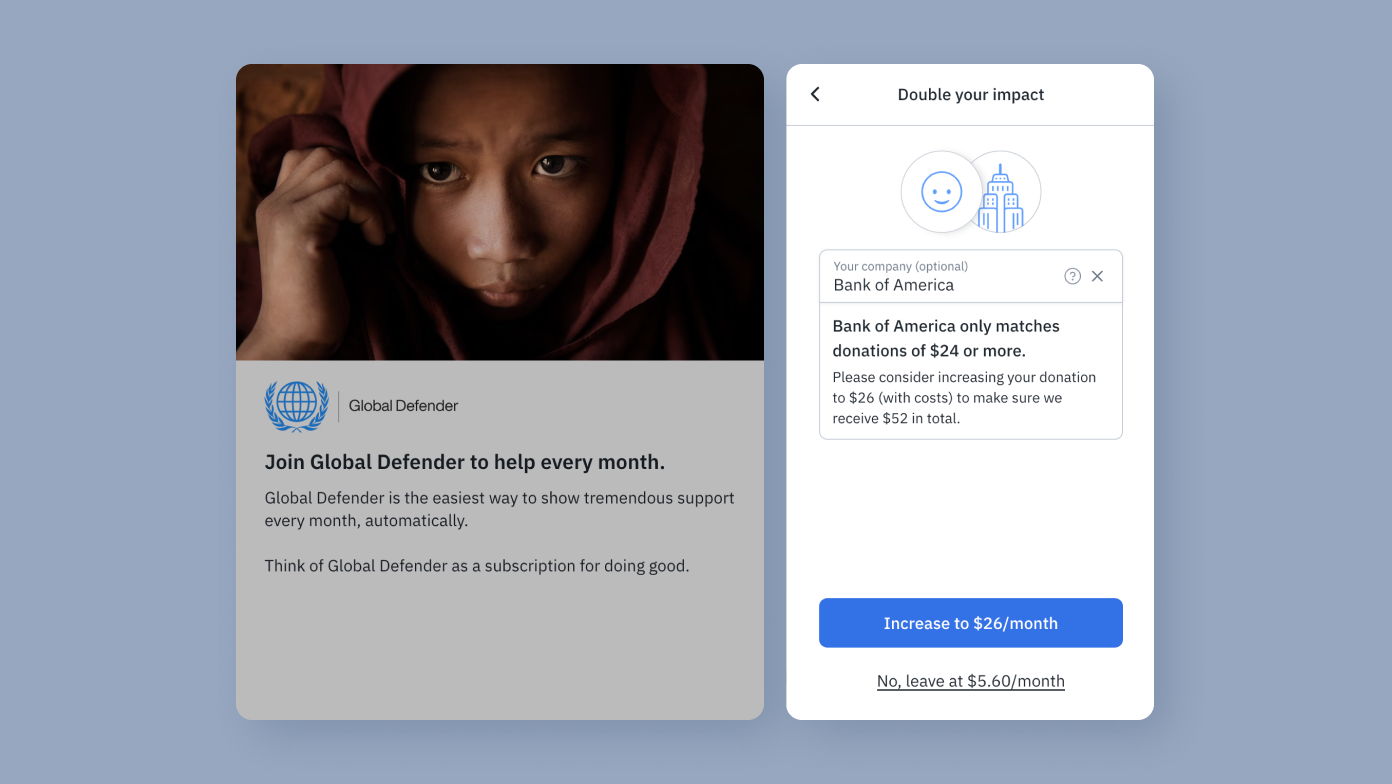Open the company matching help tooltip icon

[x=1072, y=276]
